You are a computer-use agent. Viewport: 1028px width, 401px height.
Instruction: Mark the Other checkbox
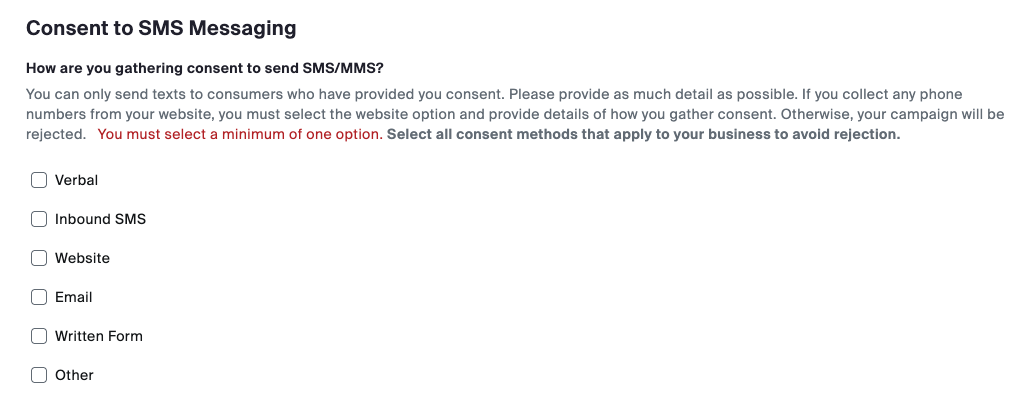(x=39, y=375)
